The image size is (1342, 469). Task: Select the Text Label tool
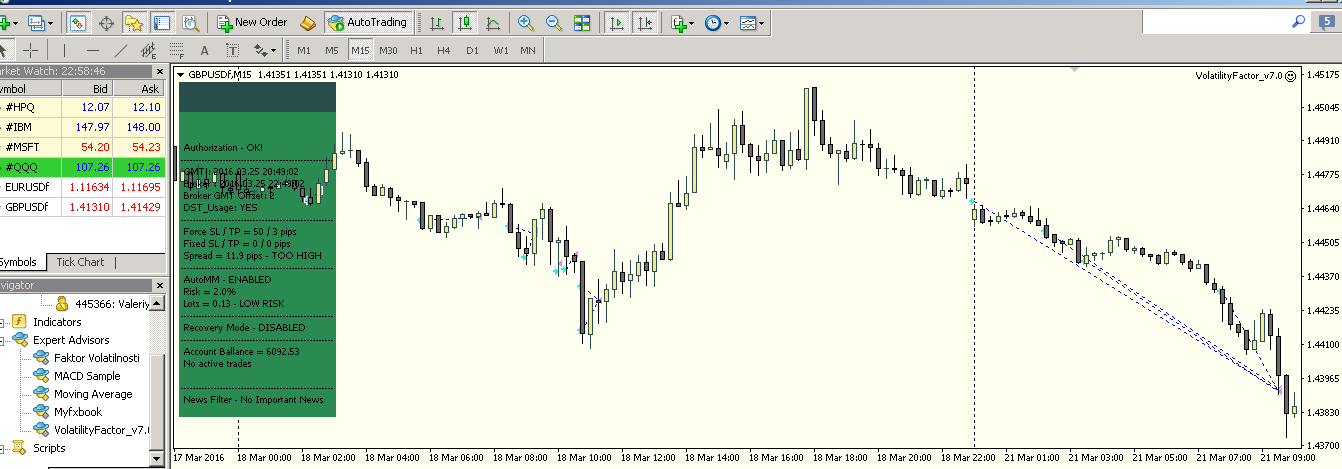click(x=233, y=50)
